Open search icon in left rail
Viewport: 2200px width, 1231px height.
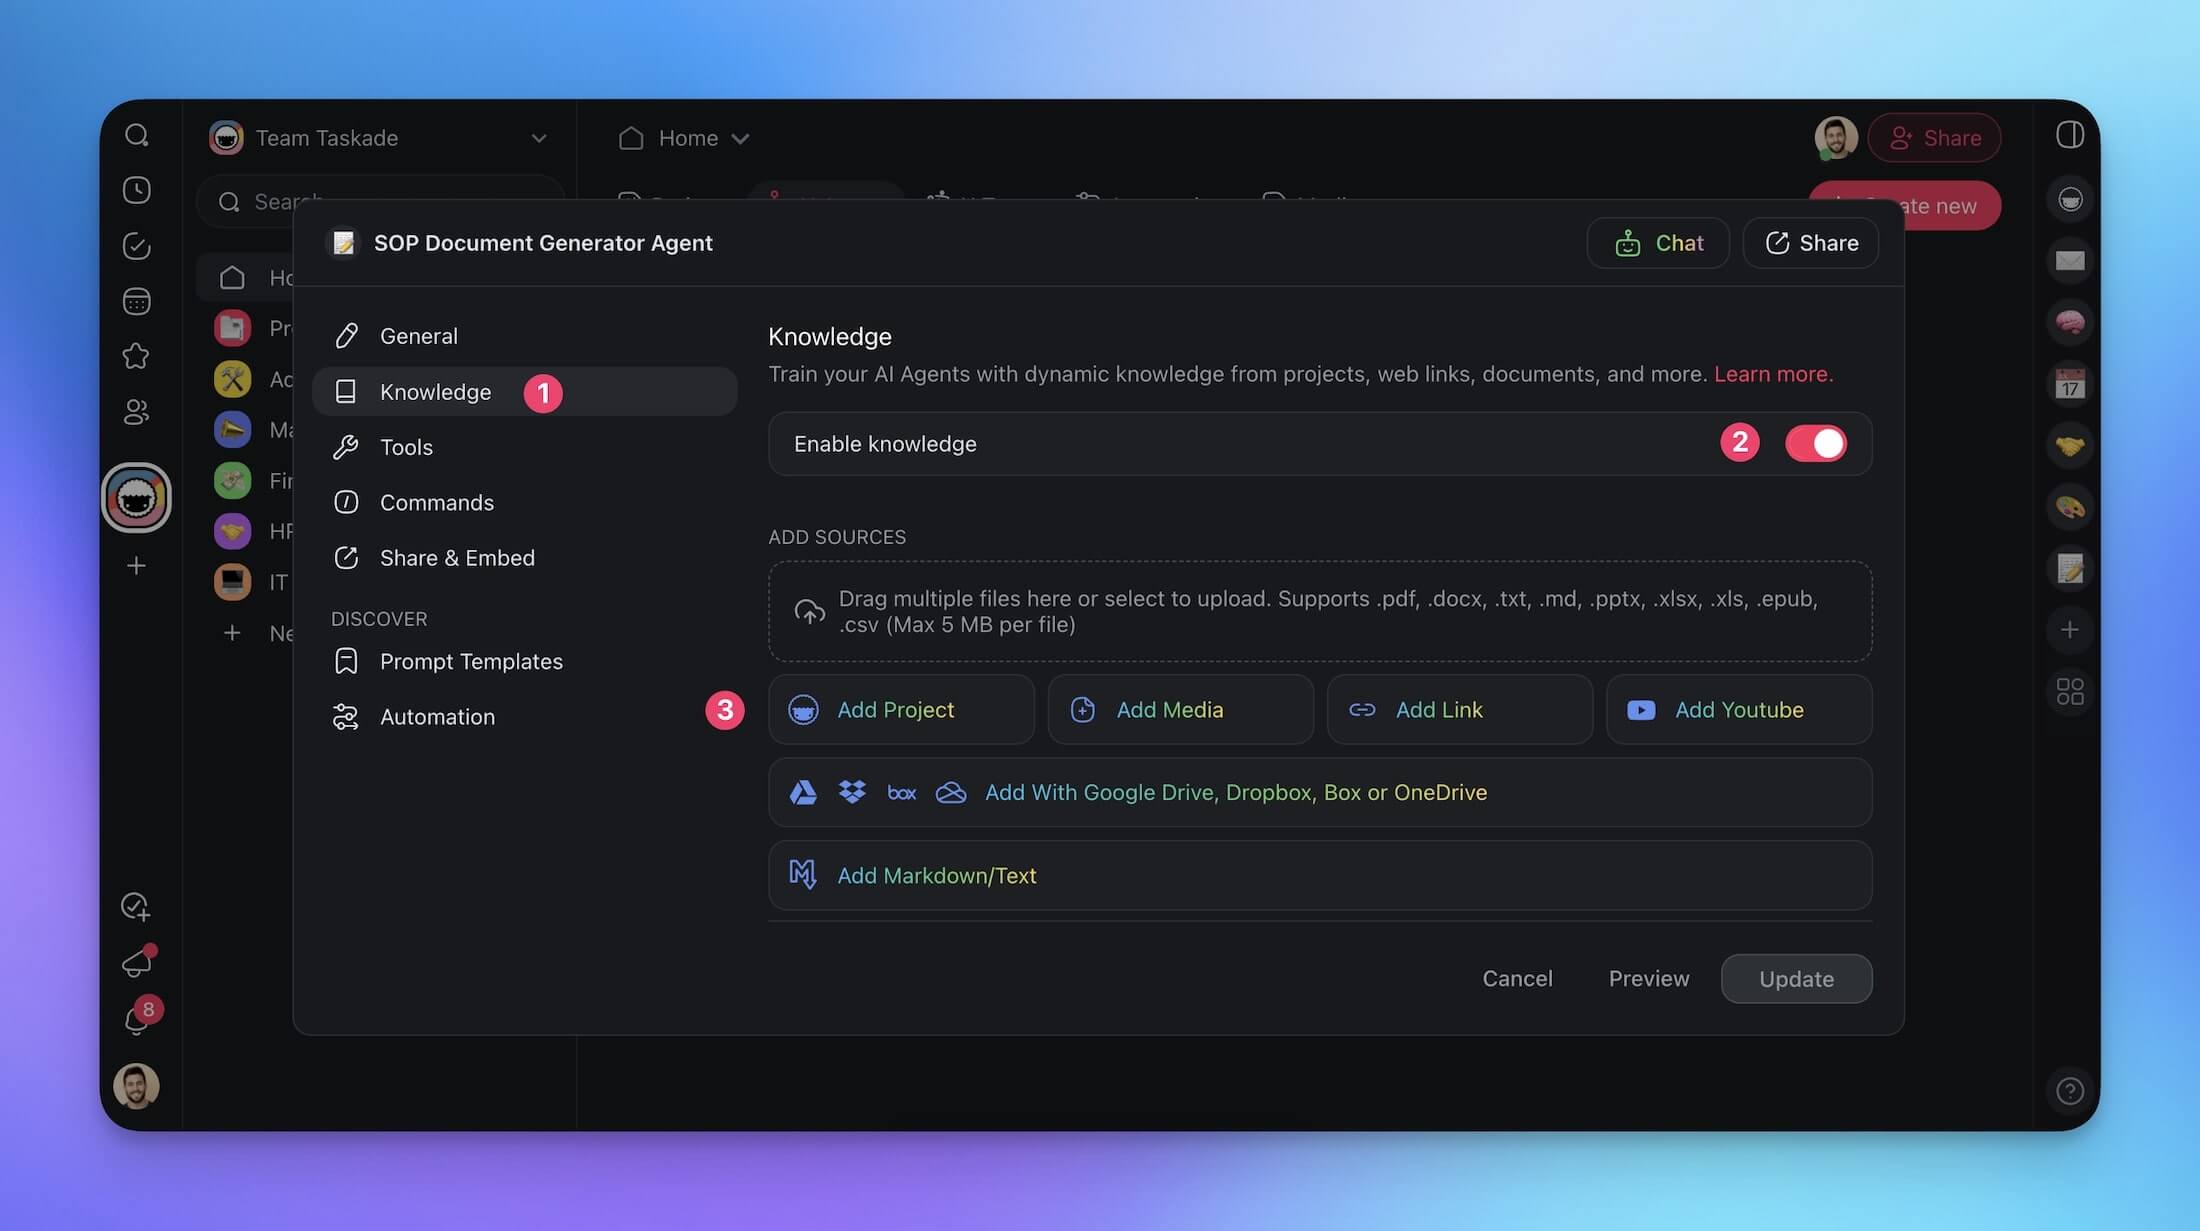pos(137,135)
